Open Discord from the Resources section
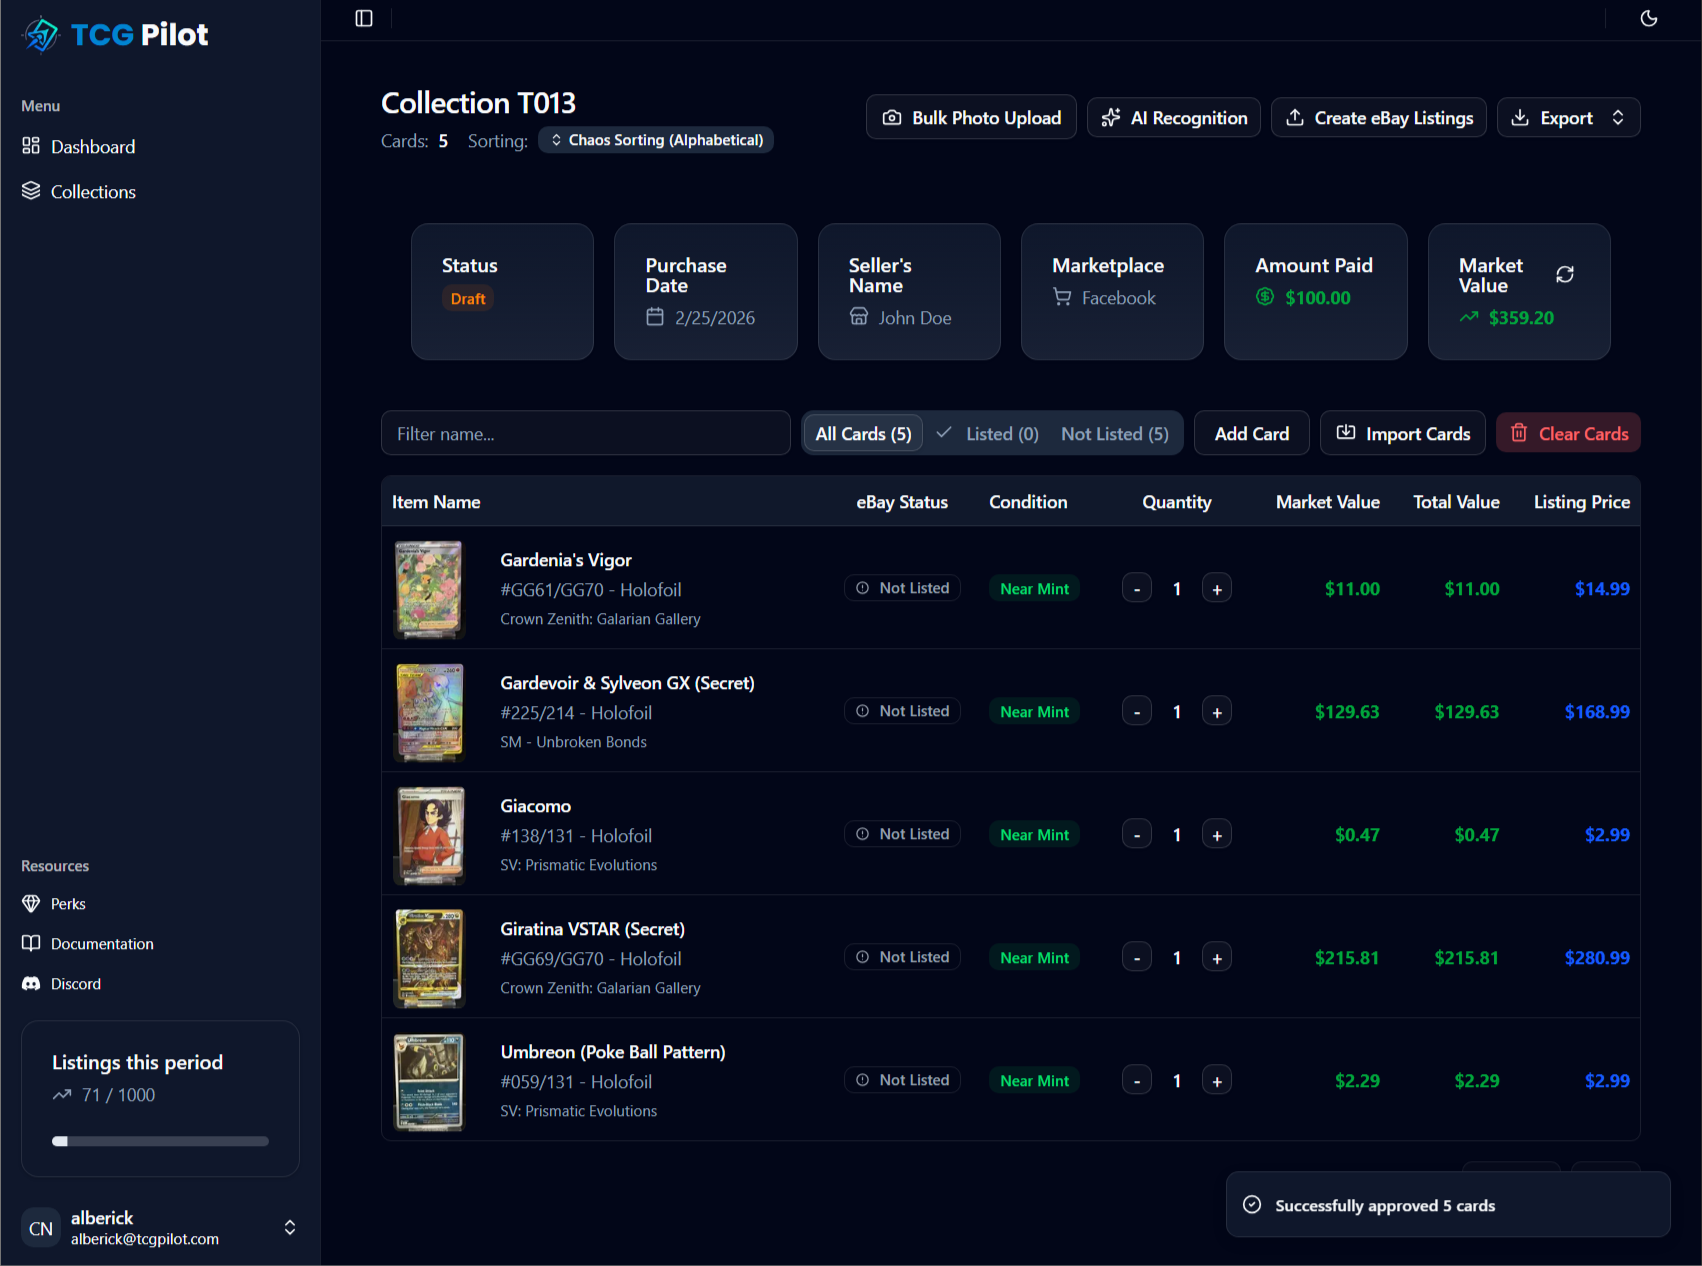1702x1266 pixels. 75,983
